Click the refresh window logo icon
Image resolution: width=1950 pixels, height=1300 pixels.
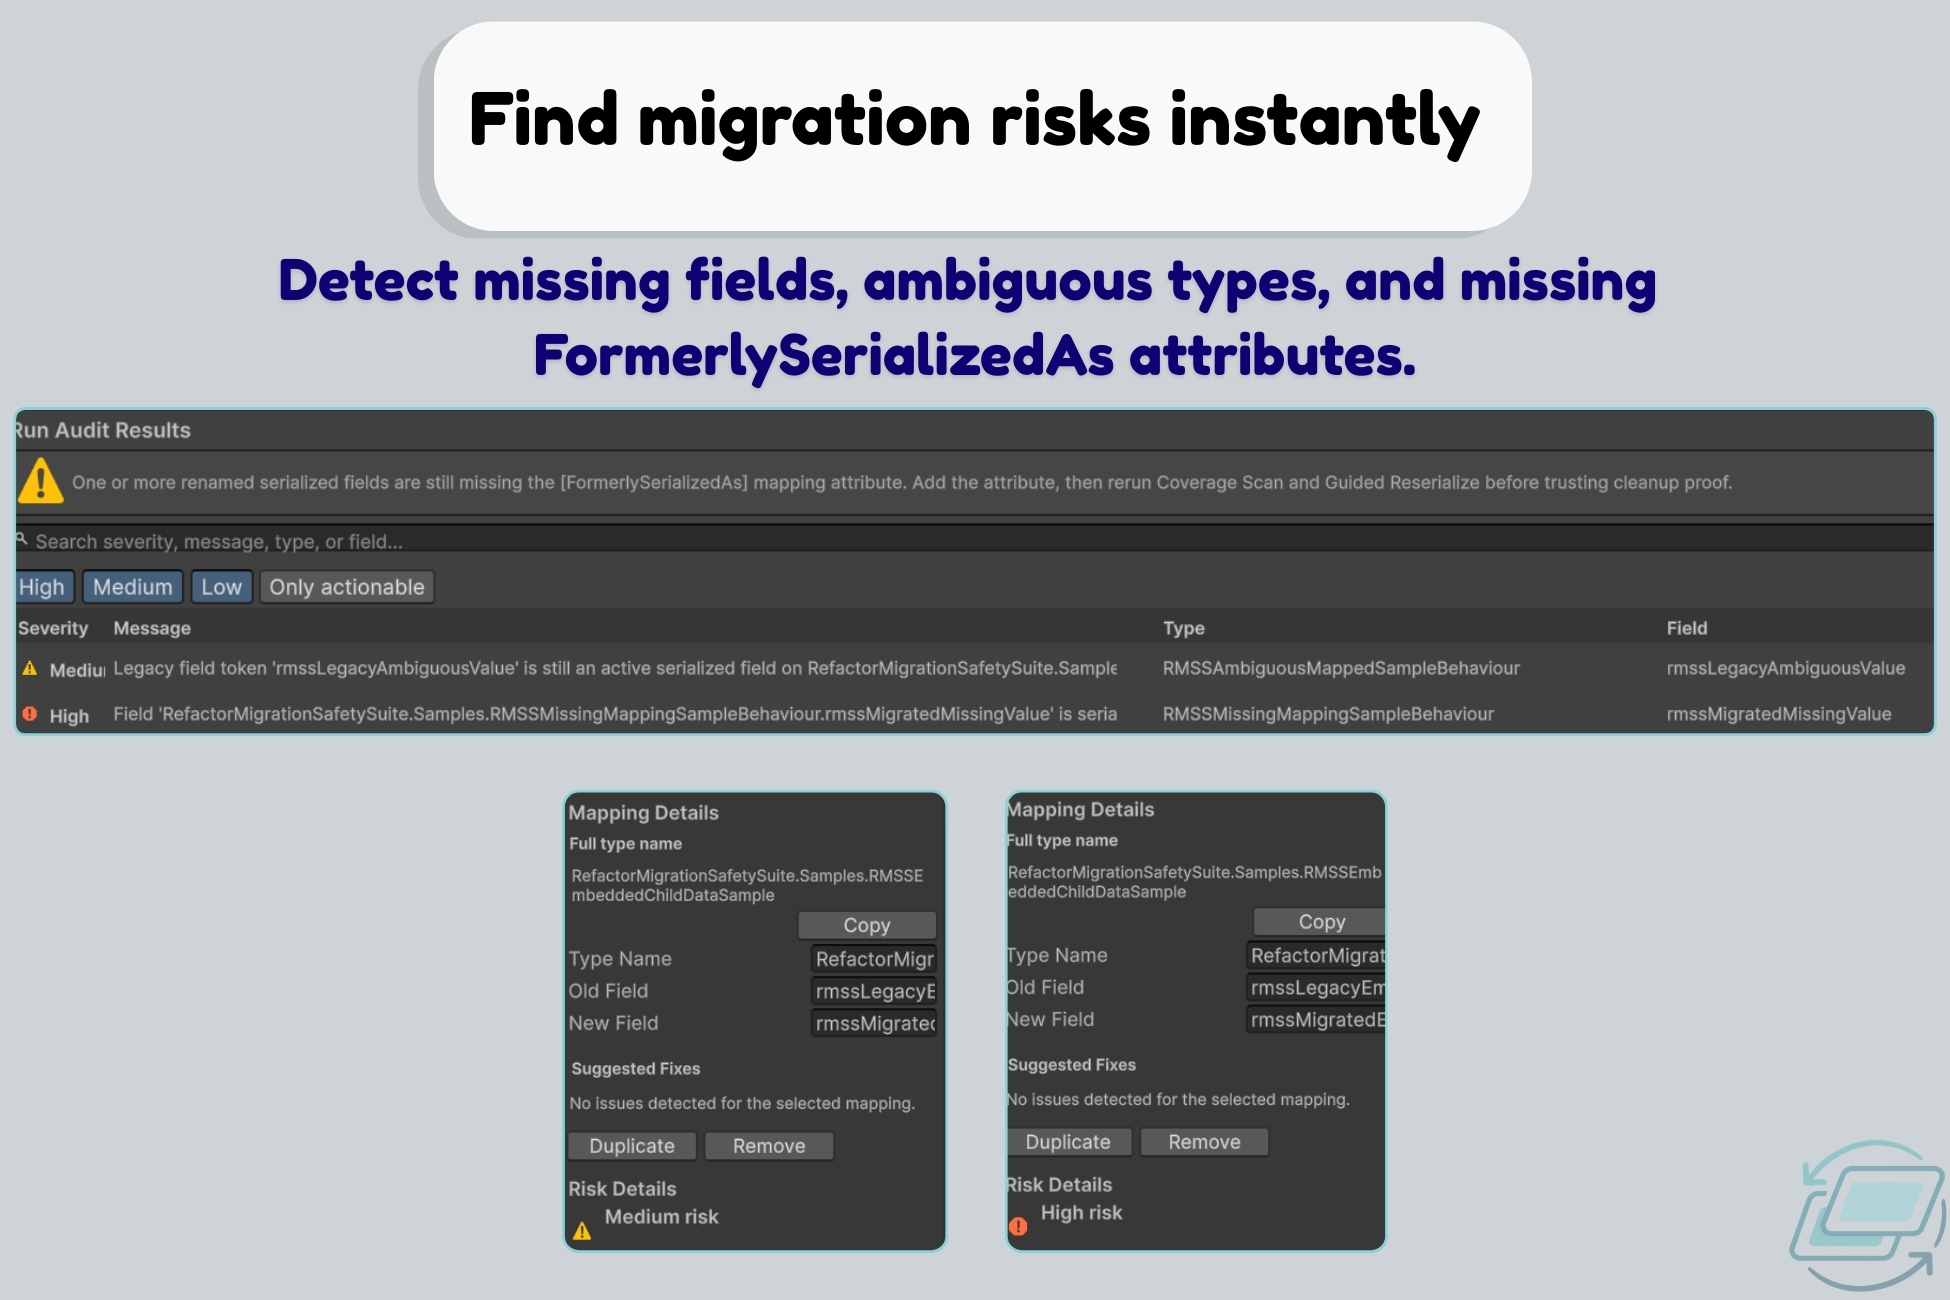coord(1867,1214)
